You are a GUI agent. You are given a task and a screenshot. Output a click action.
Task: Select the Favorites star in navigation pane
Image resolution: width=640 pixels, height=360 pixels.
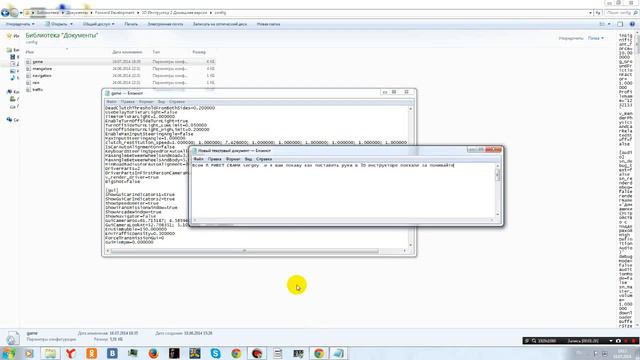point(9,36)
